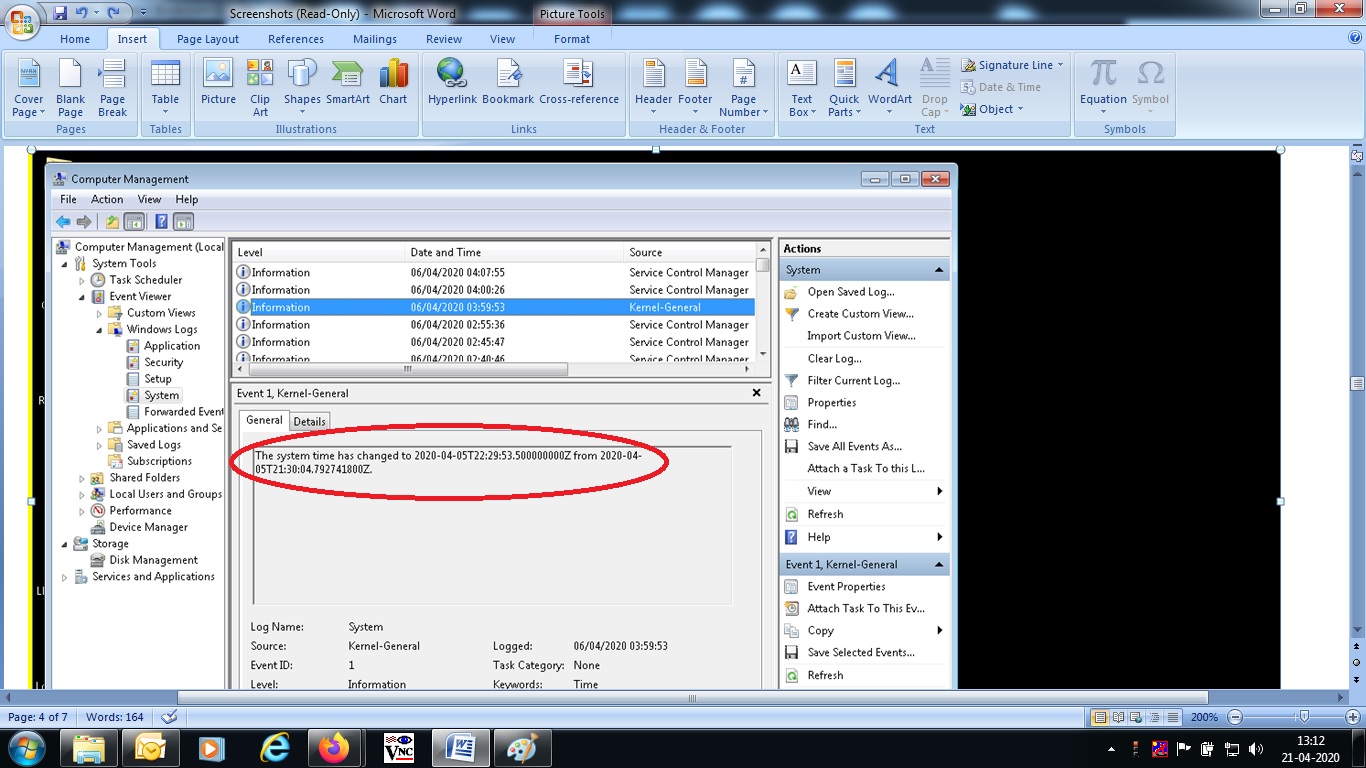Open the Page Number options
1366x768 pixels.
click(x=743, y=88)
